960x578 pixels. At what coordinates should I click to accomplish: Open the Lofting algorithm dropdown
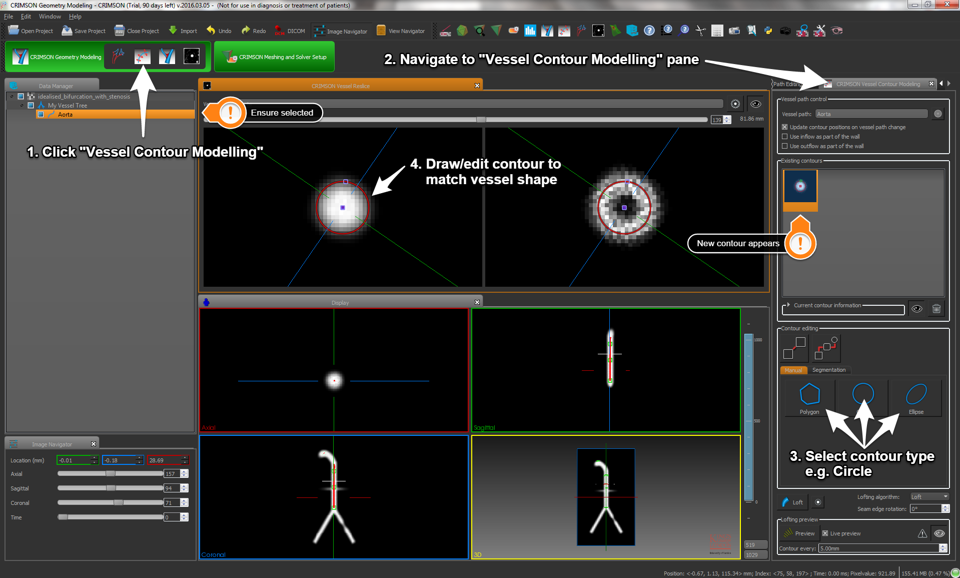(x=929, y=497)
